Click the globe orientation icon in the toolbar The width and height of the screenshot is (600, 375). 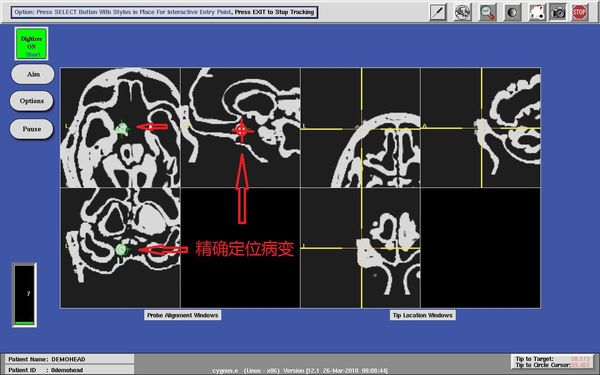click(x=463, y=12)
